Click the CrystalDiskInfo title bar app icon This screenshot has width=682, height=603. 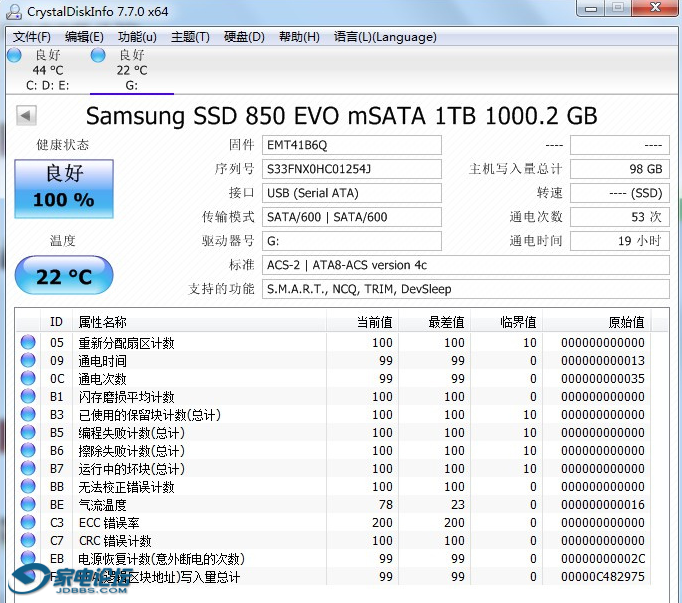click(13, 11)
